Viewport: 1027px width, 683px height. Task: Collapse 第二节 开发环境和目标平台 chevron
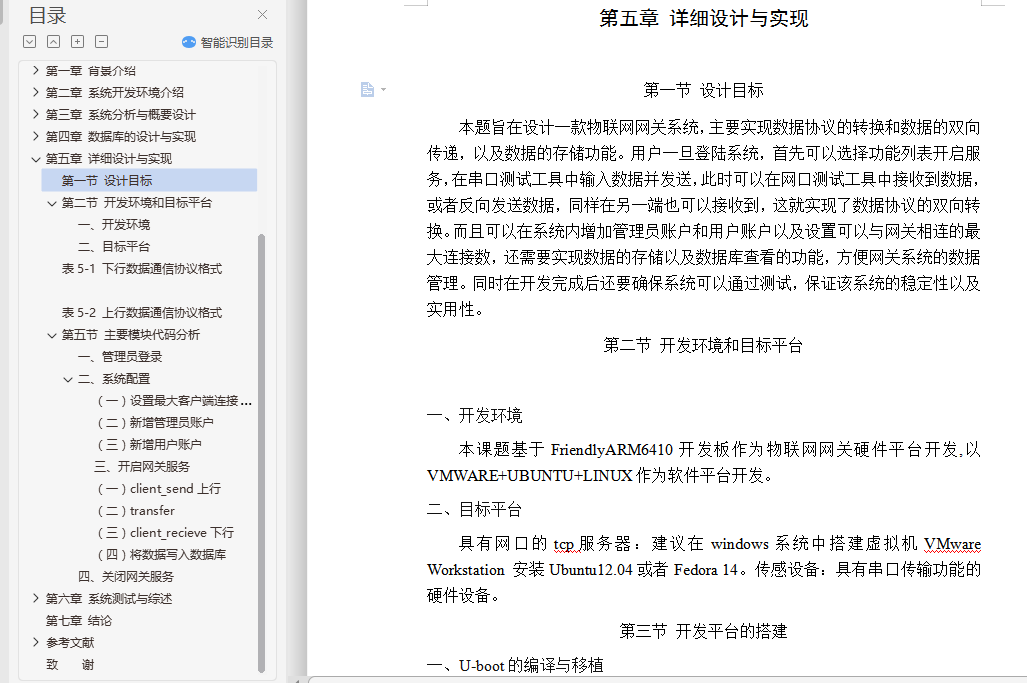tap(52, 203)
